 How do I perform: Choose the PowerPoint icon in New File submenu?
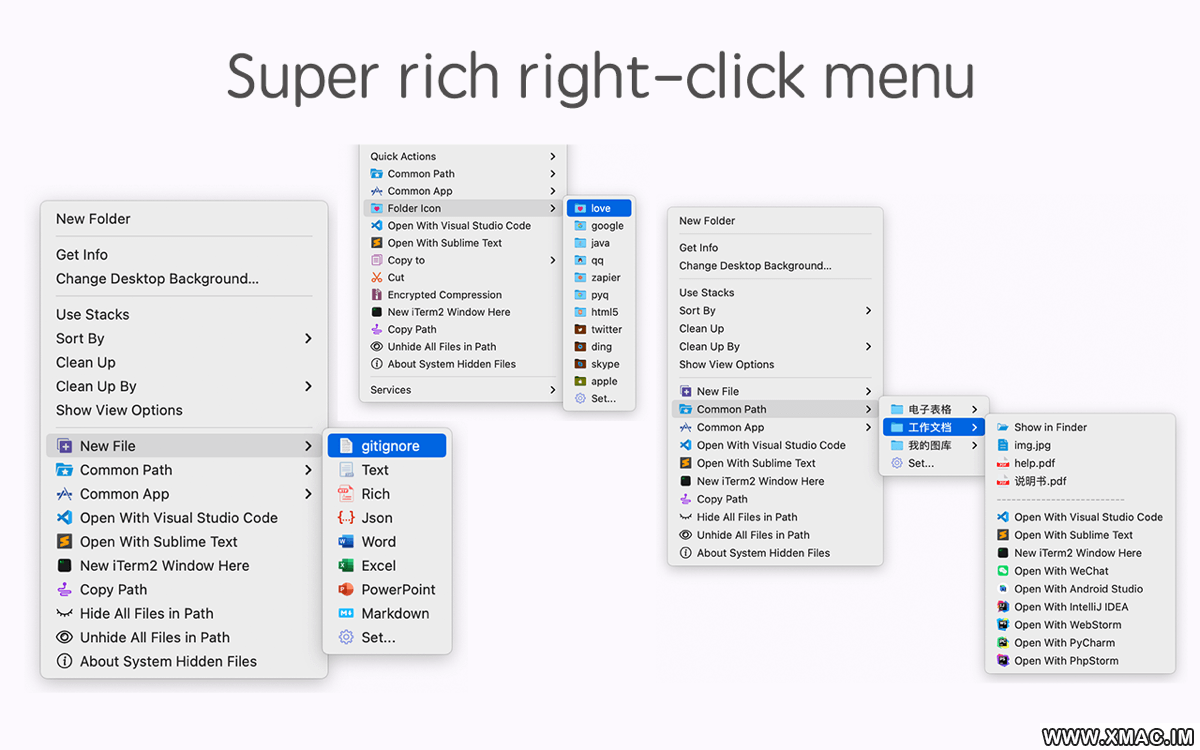coord(346,590)
